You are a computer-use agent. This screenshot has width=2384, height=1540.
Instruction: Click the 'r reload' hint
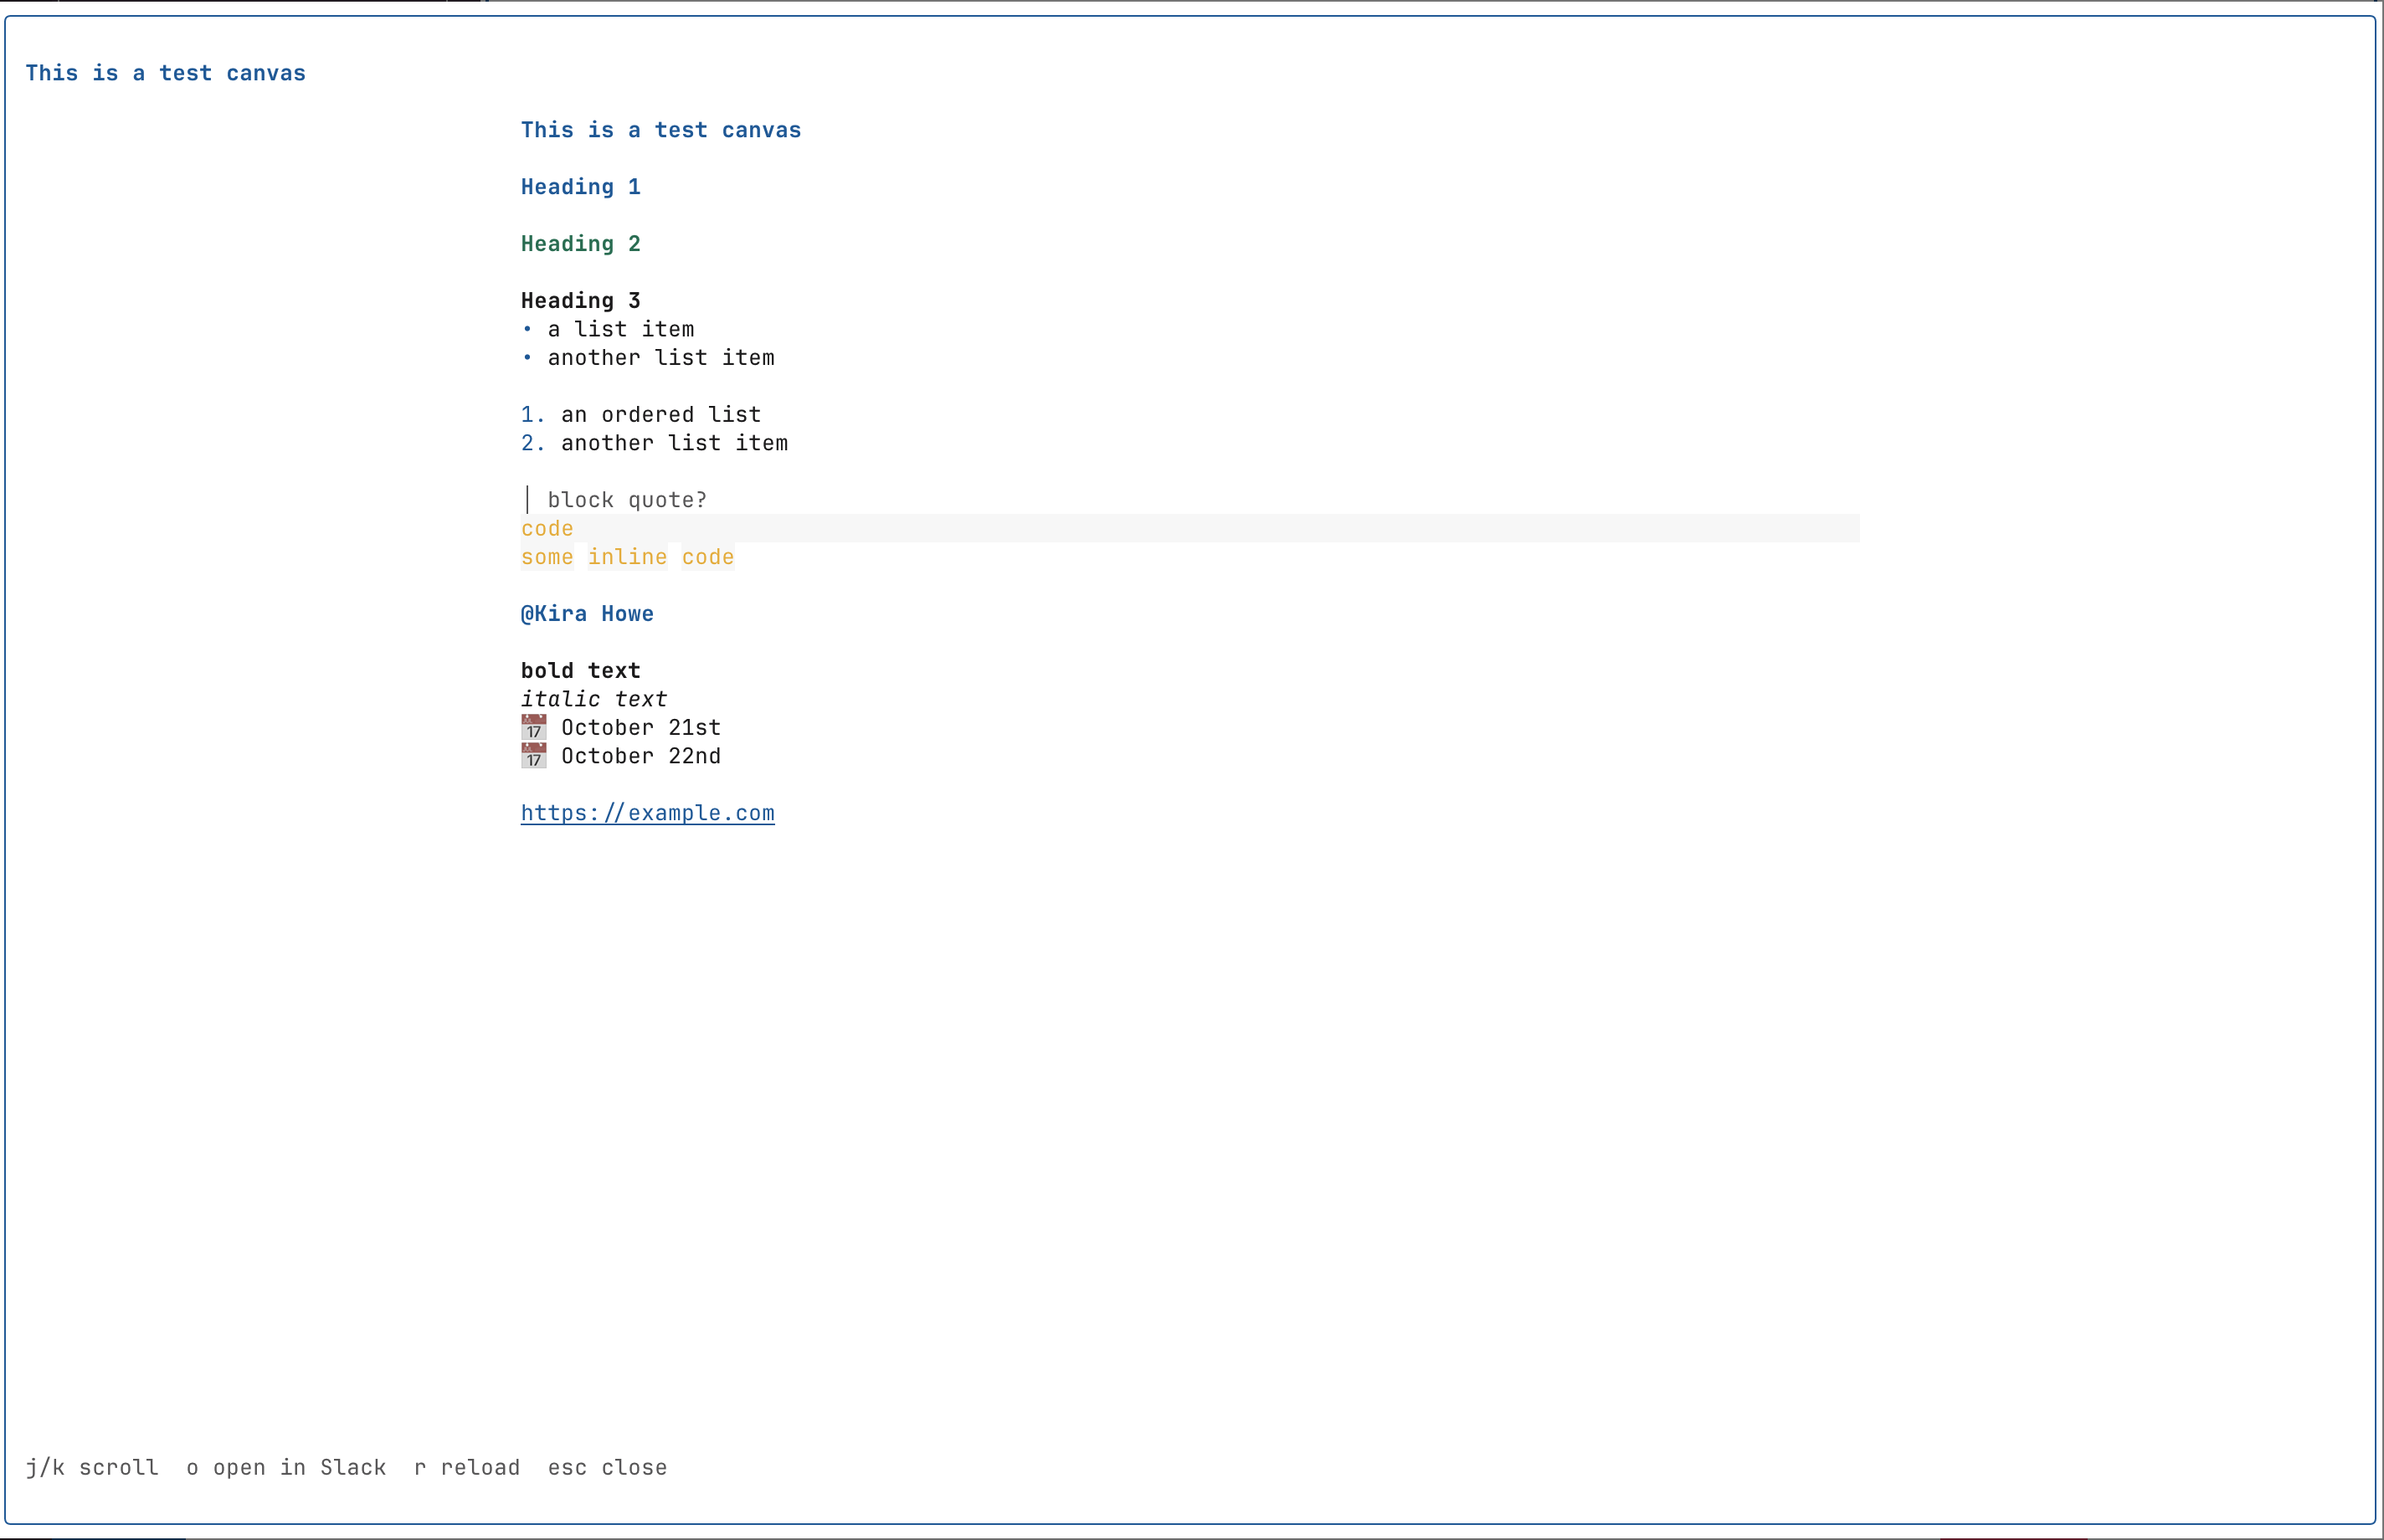pos(467,1467)
